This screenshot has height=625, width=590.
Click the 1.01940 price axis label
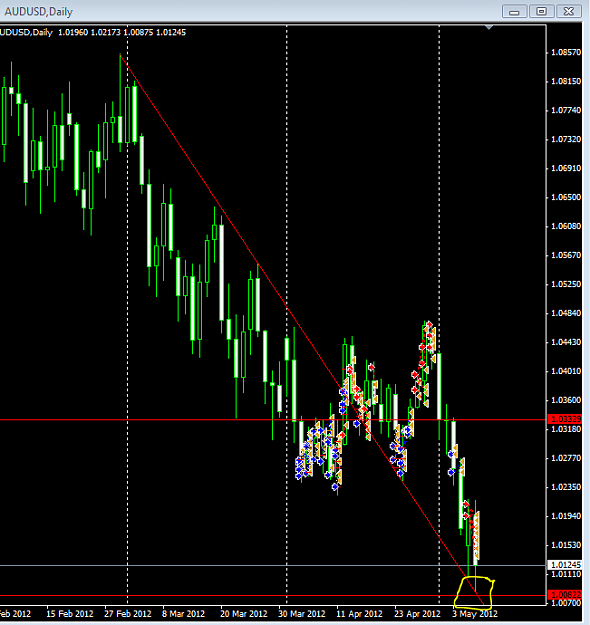coord(566,516)
